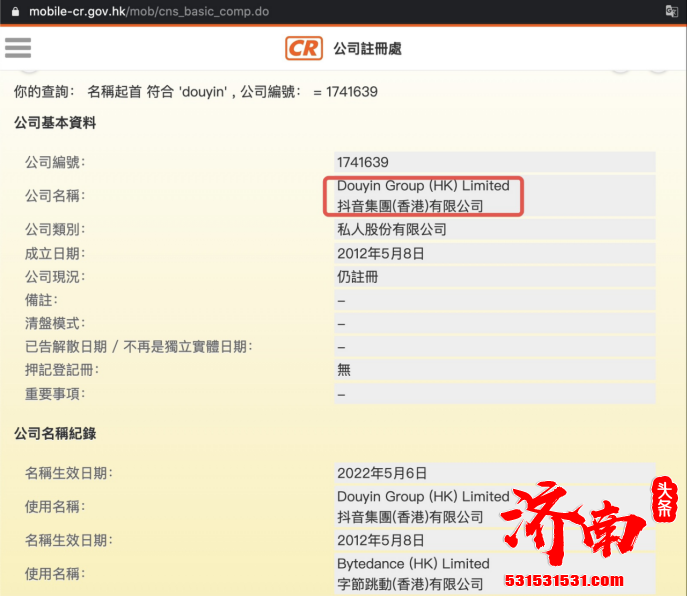Click the orange CR logo
This screenshot has height=596, width=687.
(x=304, y=48)
